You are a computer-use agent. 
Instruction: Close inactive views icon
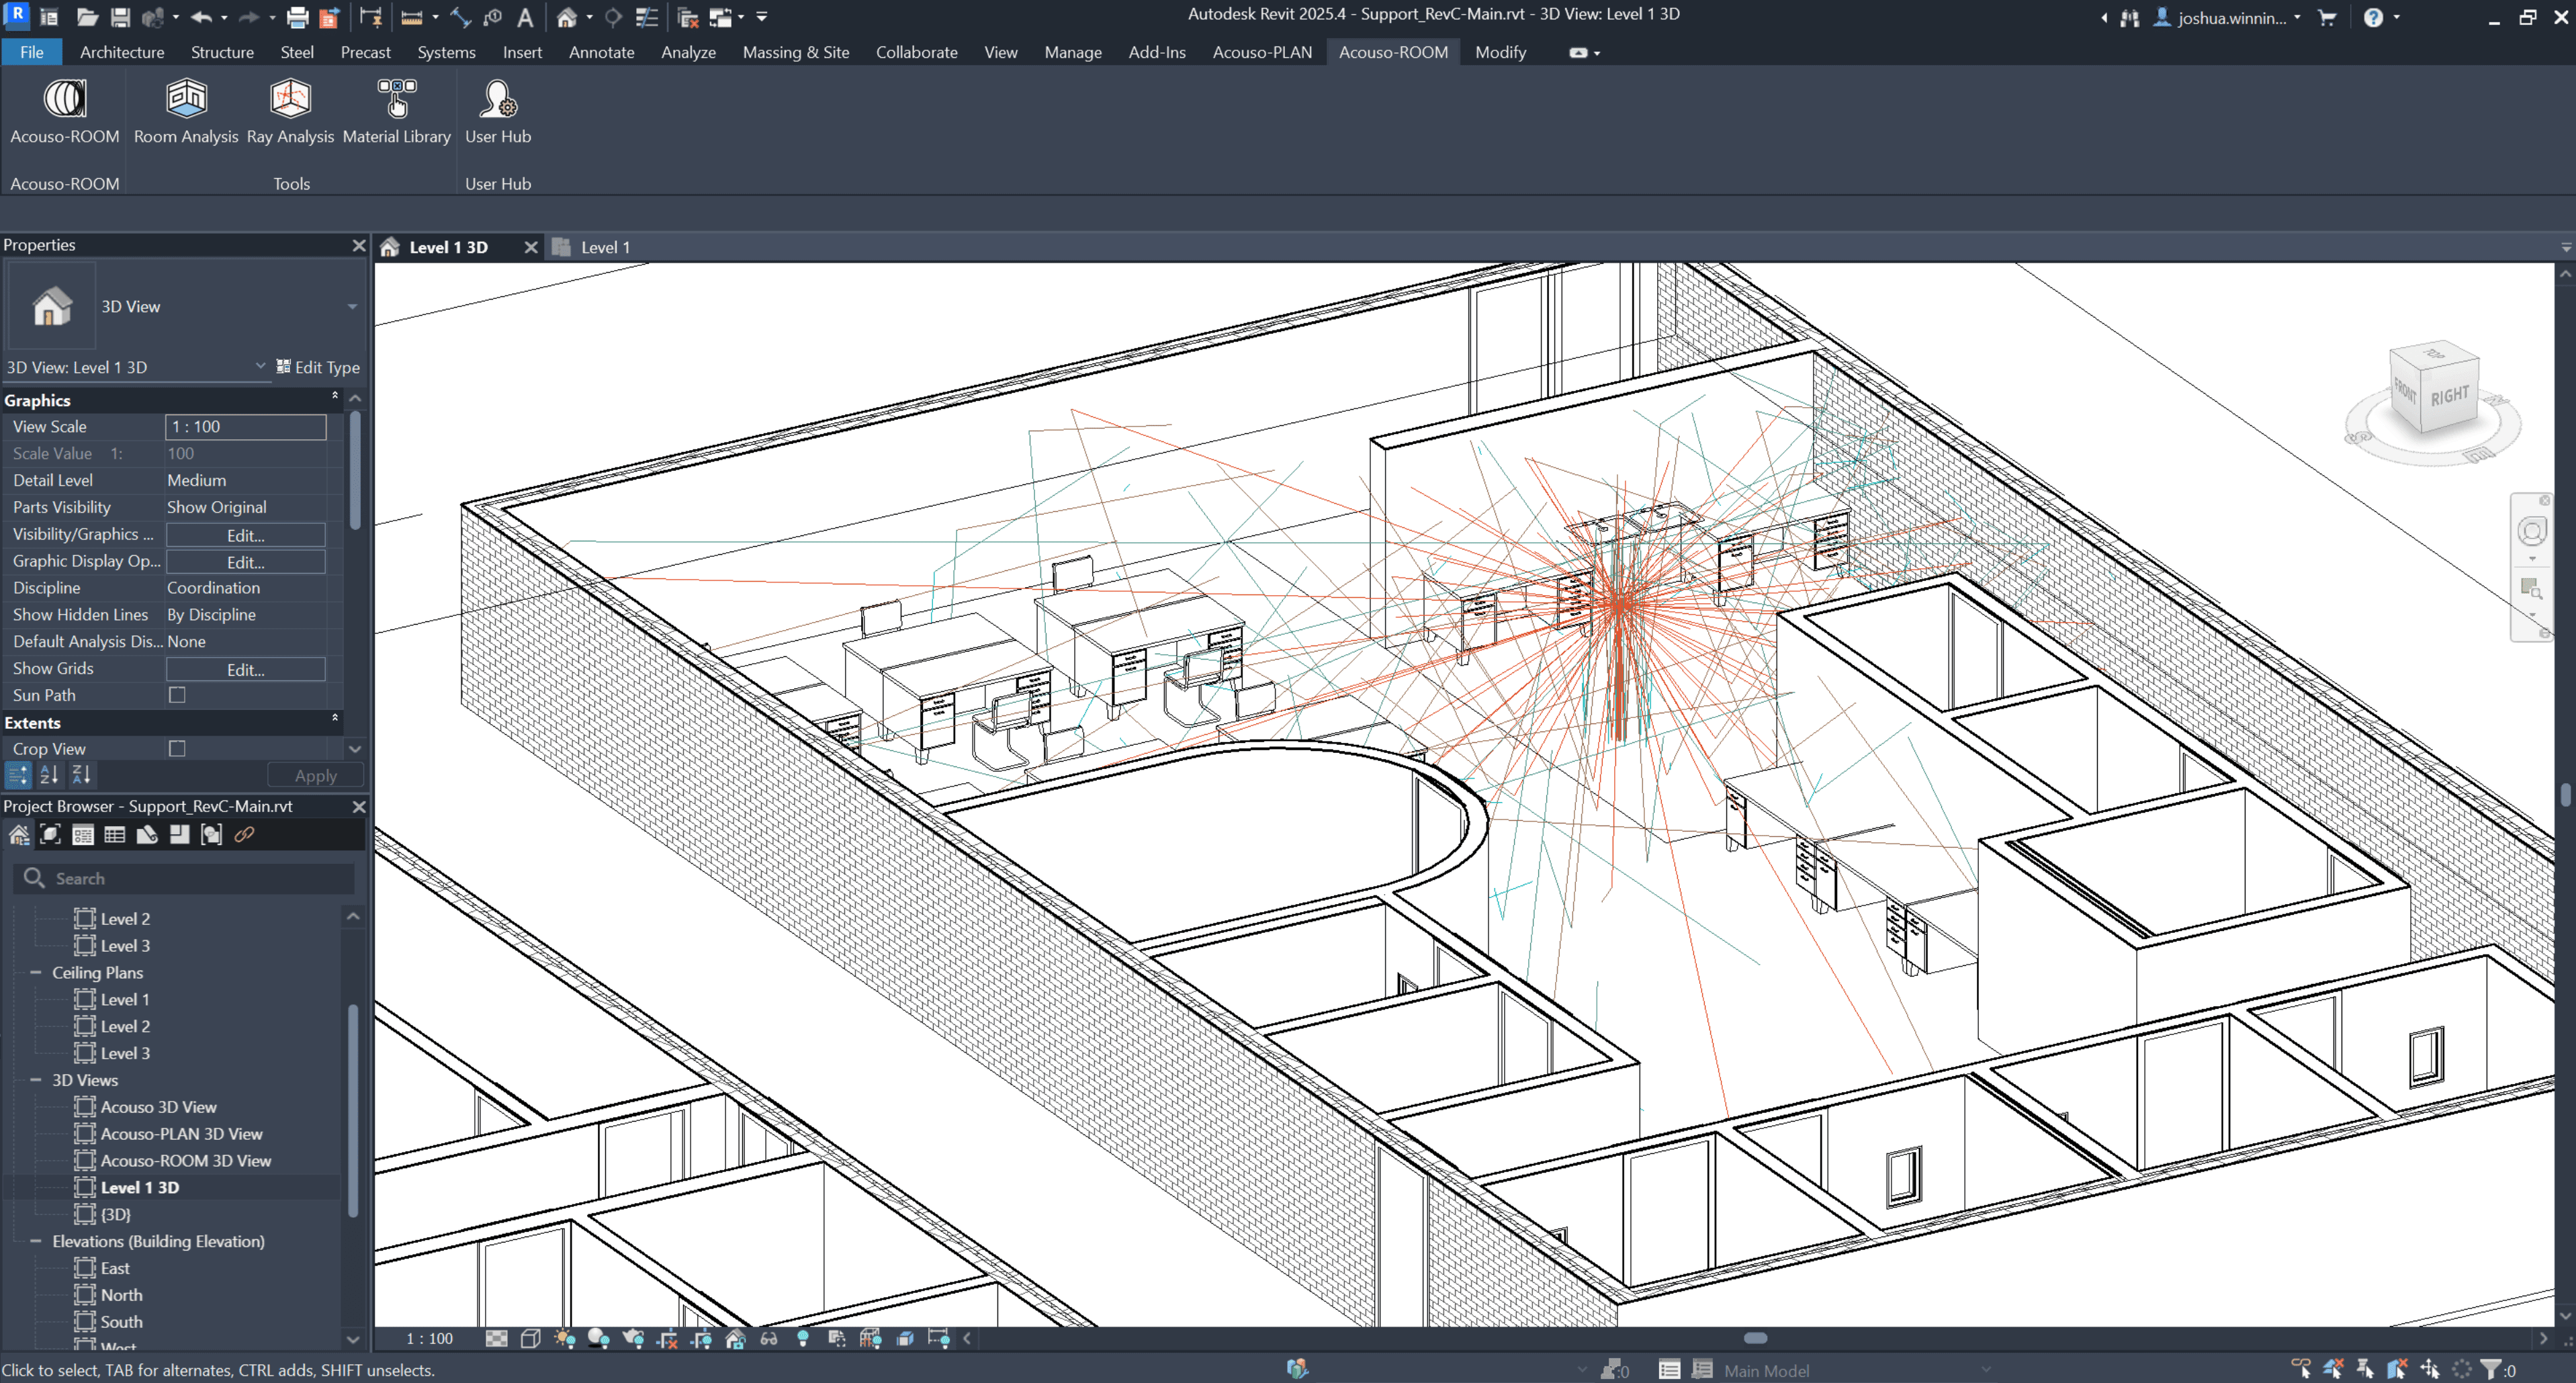click(687, 17)
